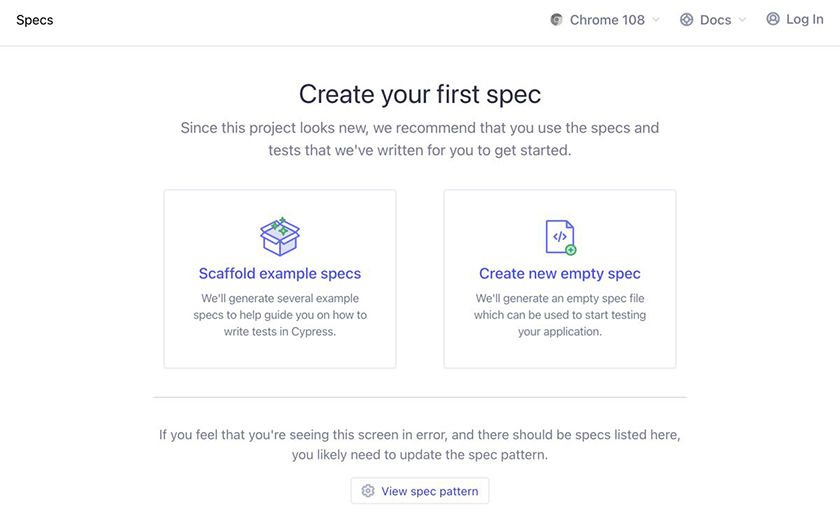
Task: Expand the Docs menu chevron
Action: (742, 20)
